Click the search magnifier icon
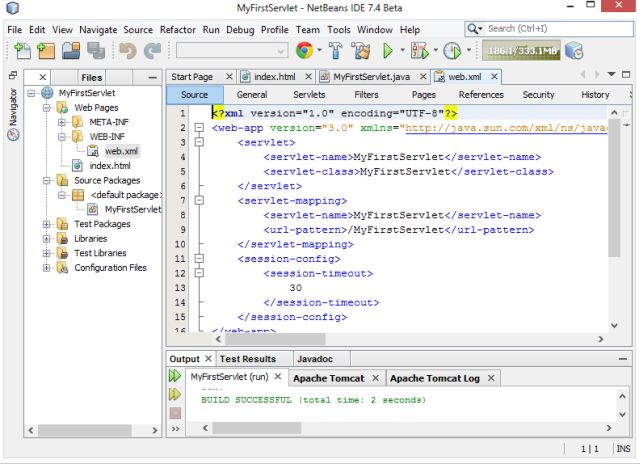 [472, 29]
